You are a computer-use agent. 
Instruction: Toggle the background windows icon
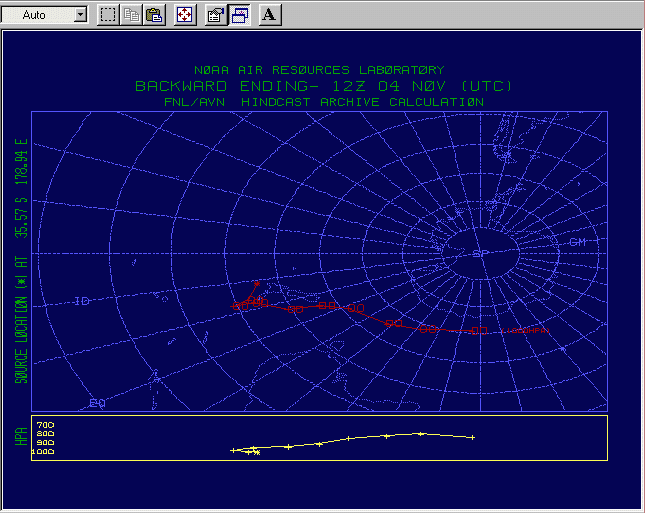(240, 15)
